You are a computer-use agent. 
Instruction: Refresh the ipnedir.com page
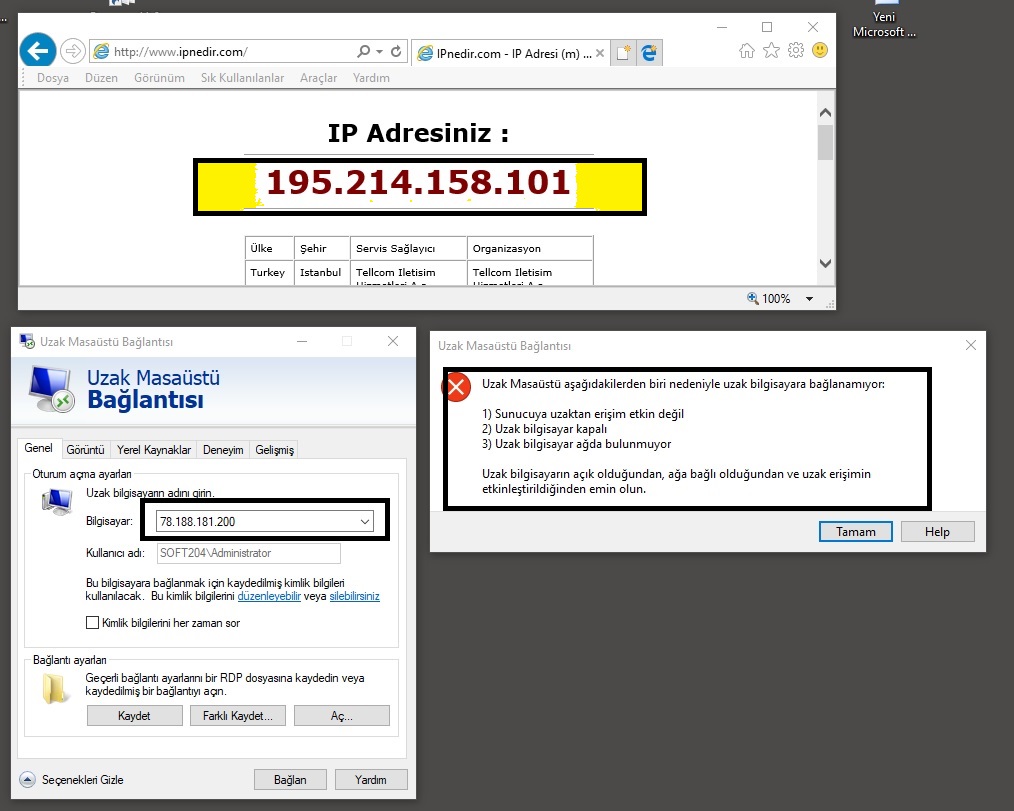pyautogui.click(x=397, y=51)
